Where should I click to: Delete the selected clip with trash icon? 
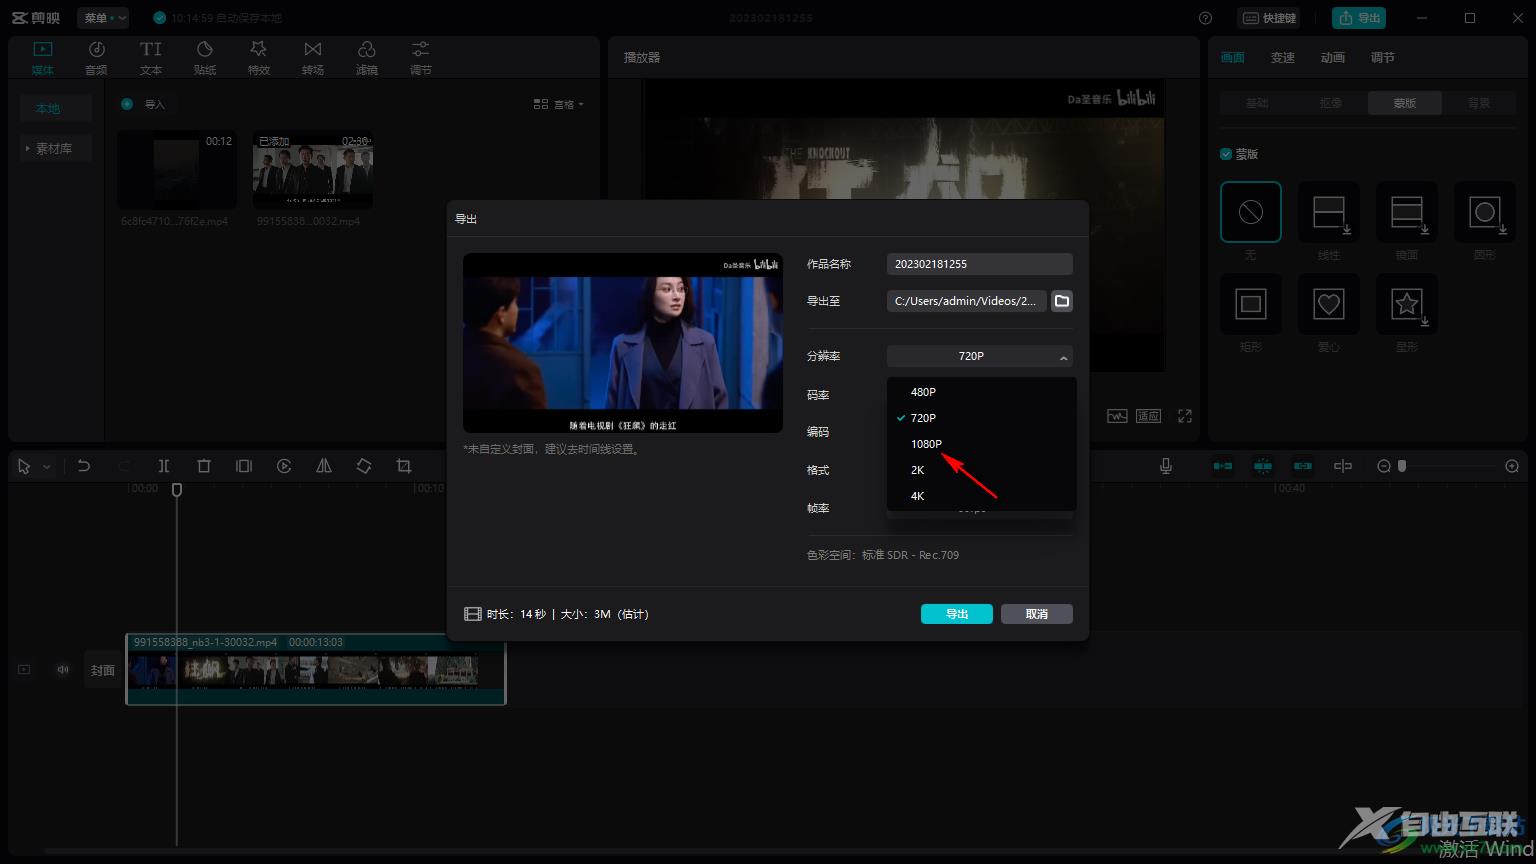204,466
